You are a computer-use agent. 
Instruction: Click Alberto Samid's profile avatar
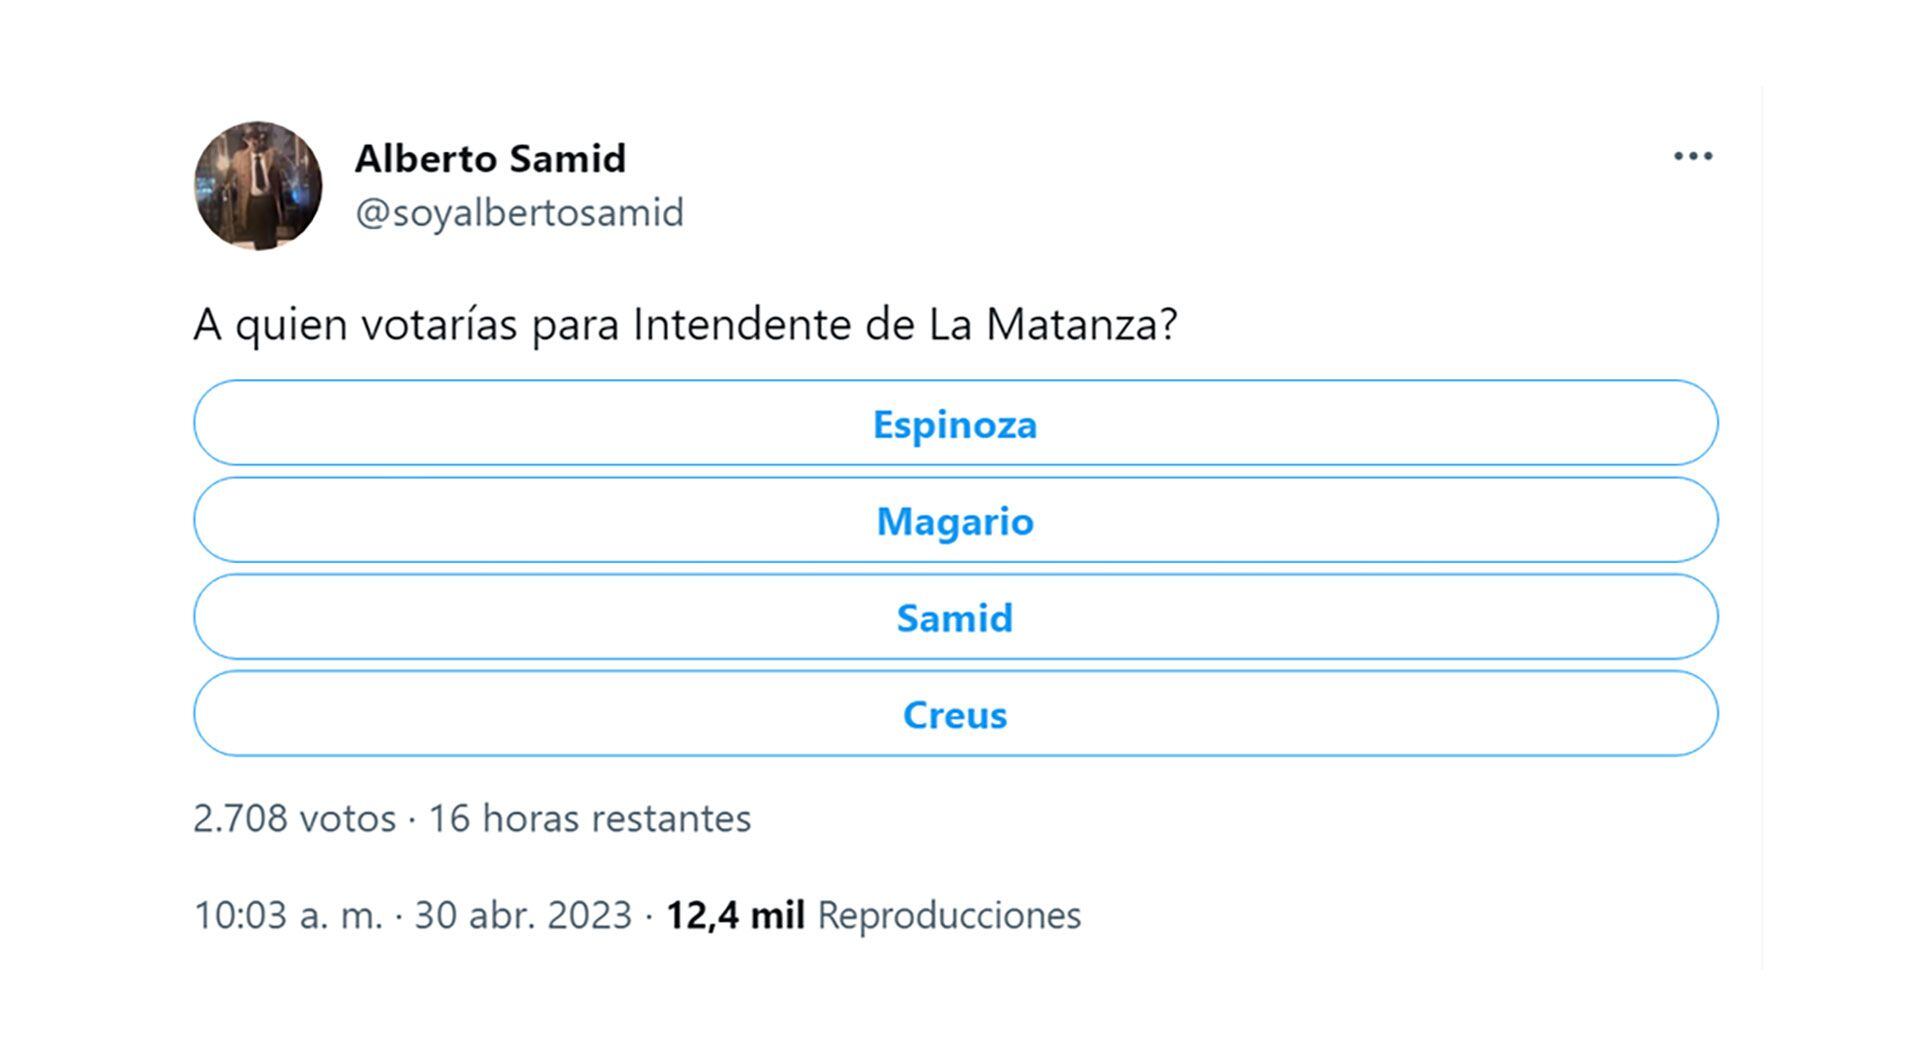258,186
